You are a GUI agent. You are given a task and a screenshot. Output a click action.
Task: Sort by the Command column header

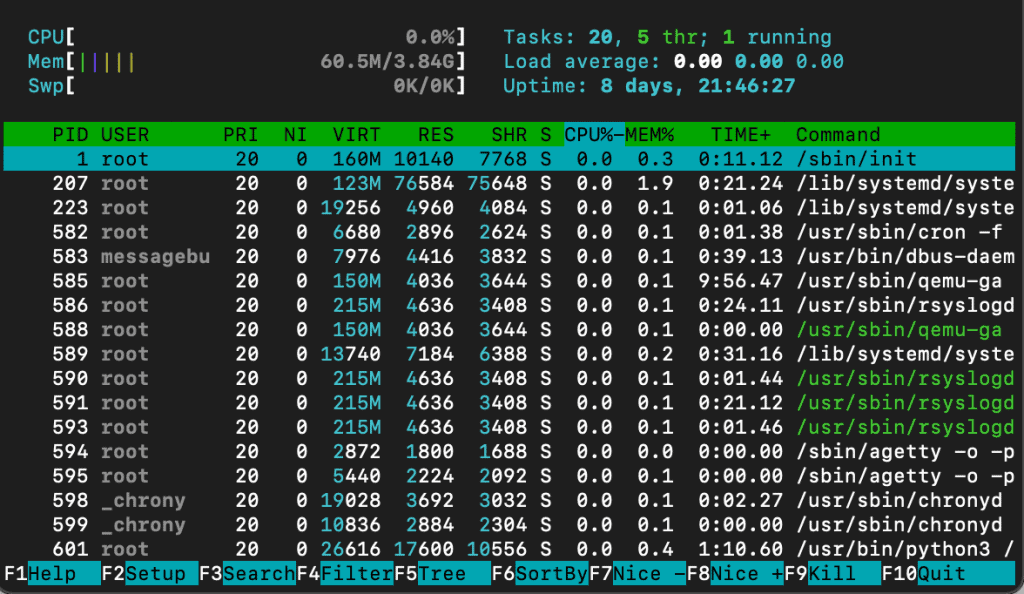coord(837,134)
